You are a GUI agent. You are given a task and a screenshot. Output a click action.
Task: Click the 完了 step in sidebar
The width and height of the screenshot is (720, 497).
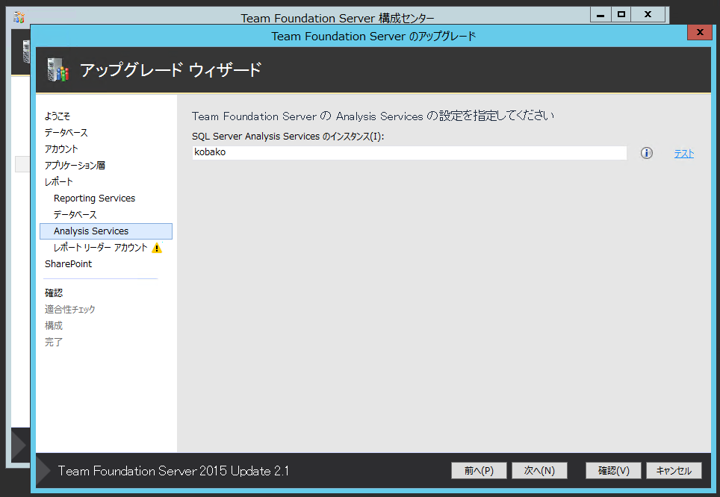(x=54, y=342)
